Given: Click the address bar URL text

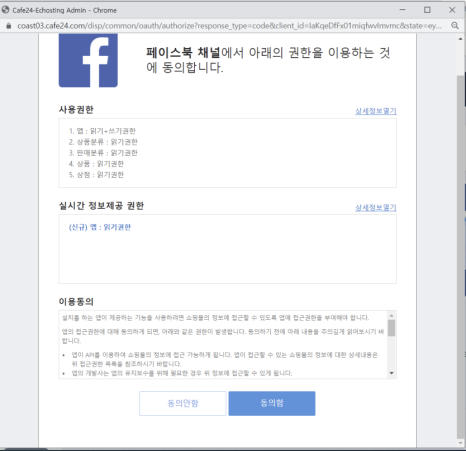Looking at the screenshot, I should pos(229,26).
